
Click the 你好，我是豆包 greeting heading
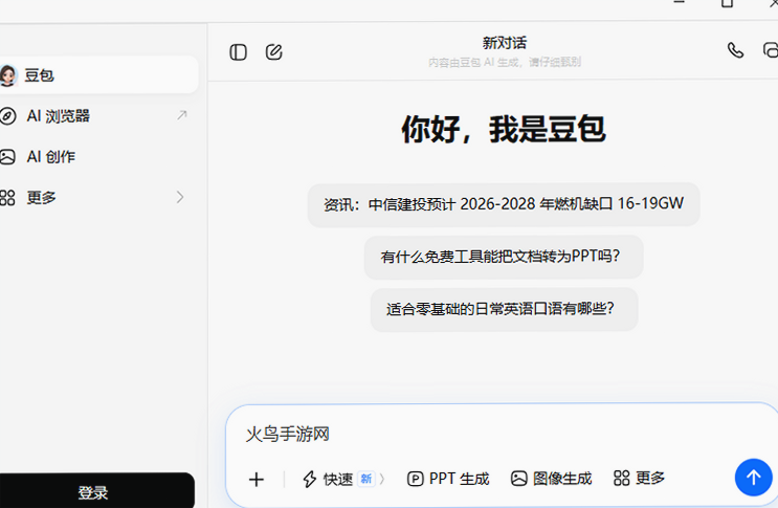(x=504, y=129)
